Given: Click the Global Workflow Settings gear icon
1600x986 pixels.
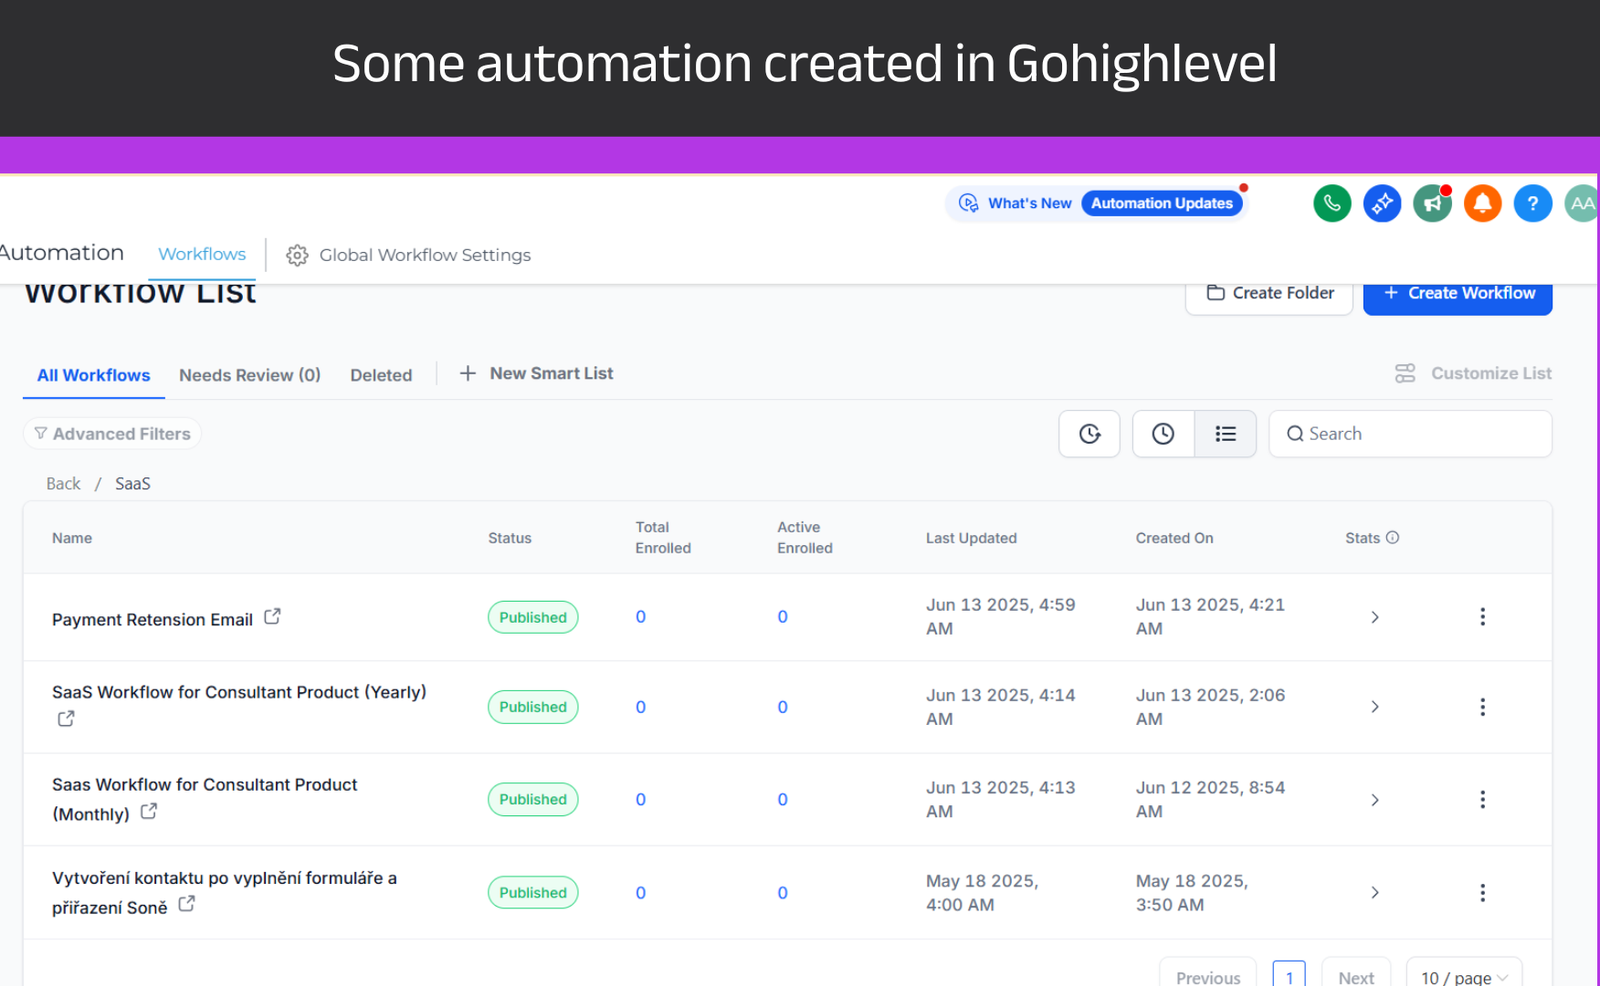Looking at the screenshot, I should (x=297, y=256).
